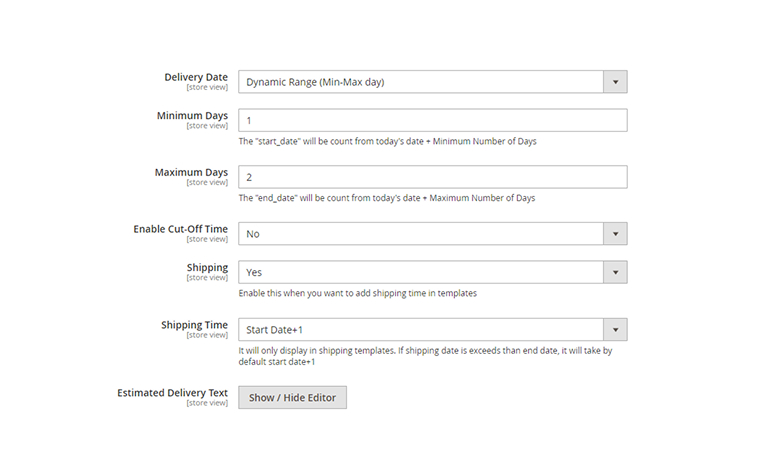
Task: Focus the Minimum Days input field
Action: coord(432,120)
